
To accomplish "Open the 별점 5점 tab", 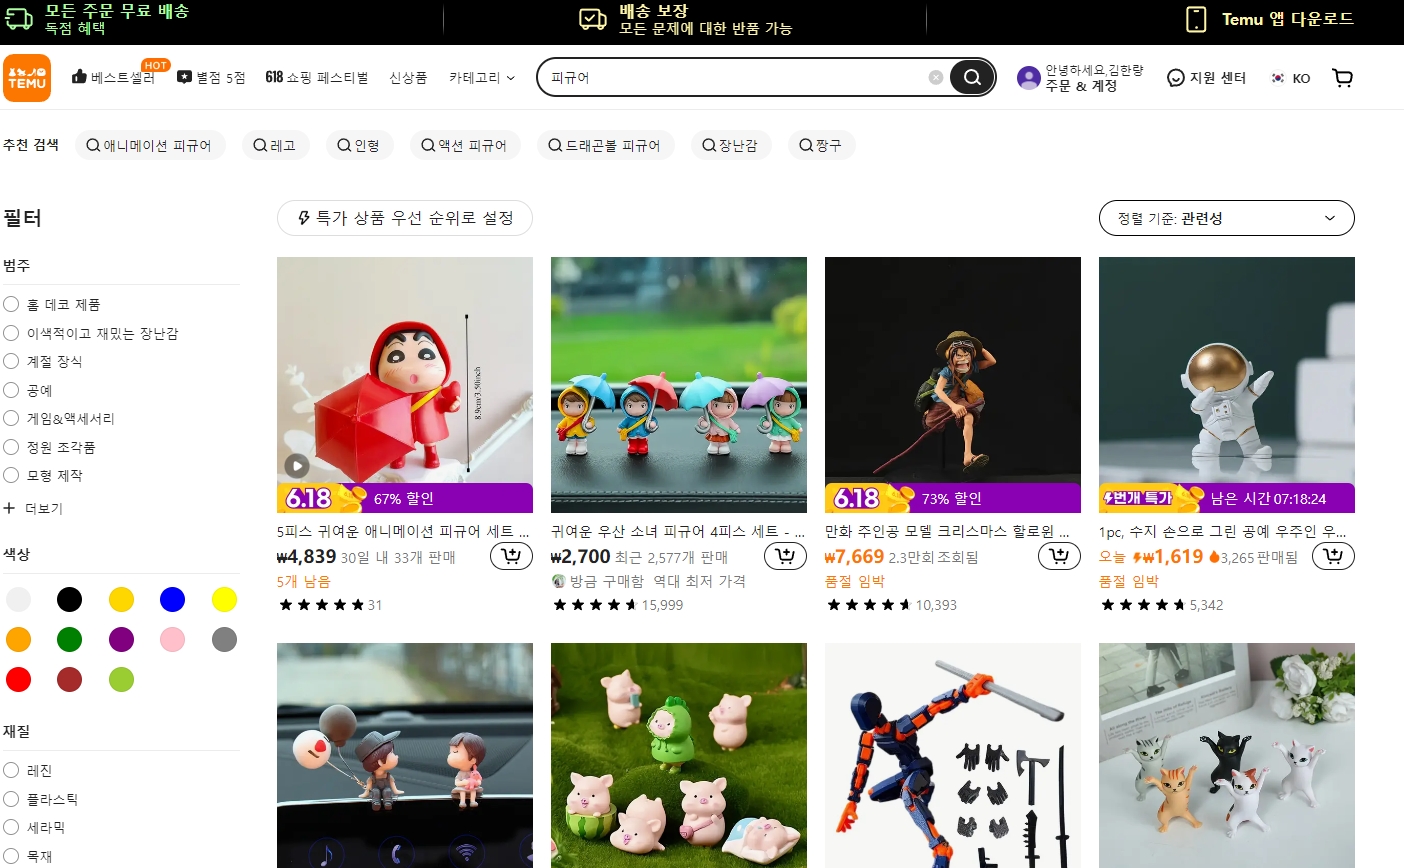I will tap(211, 77).
